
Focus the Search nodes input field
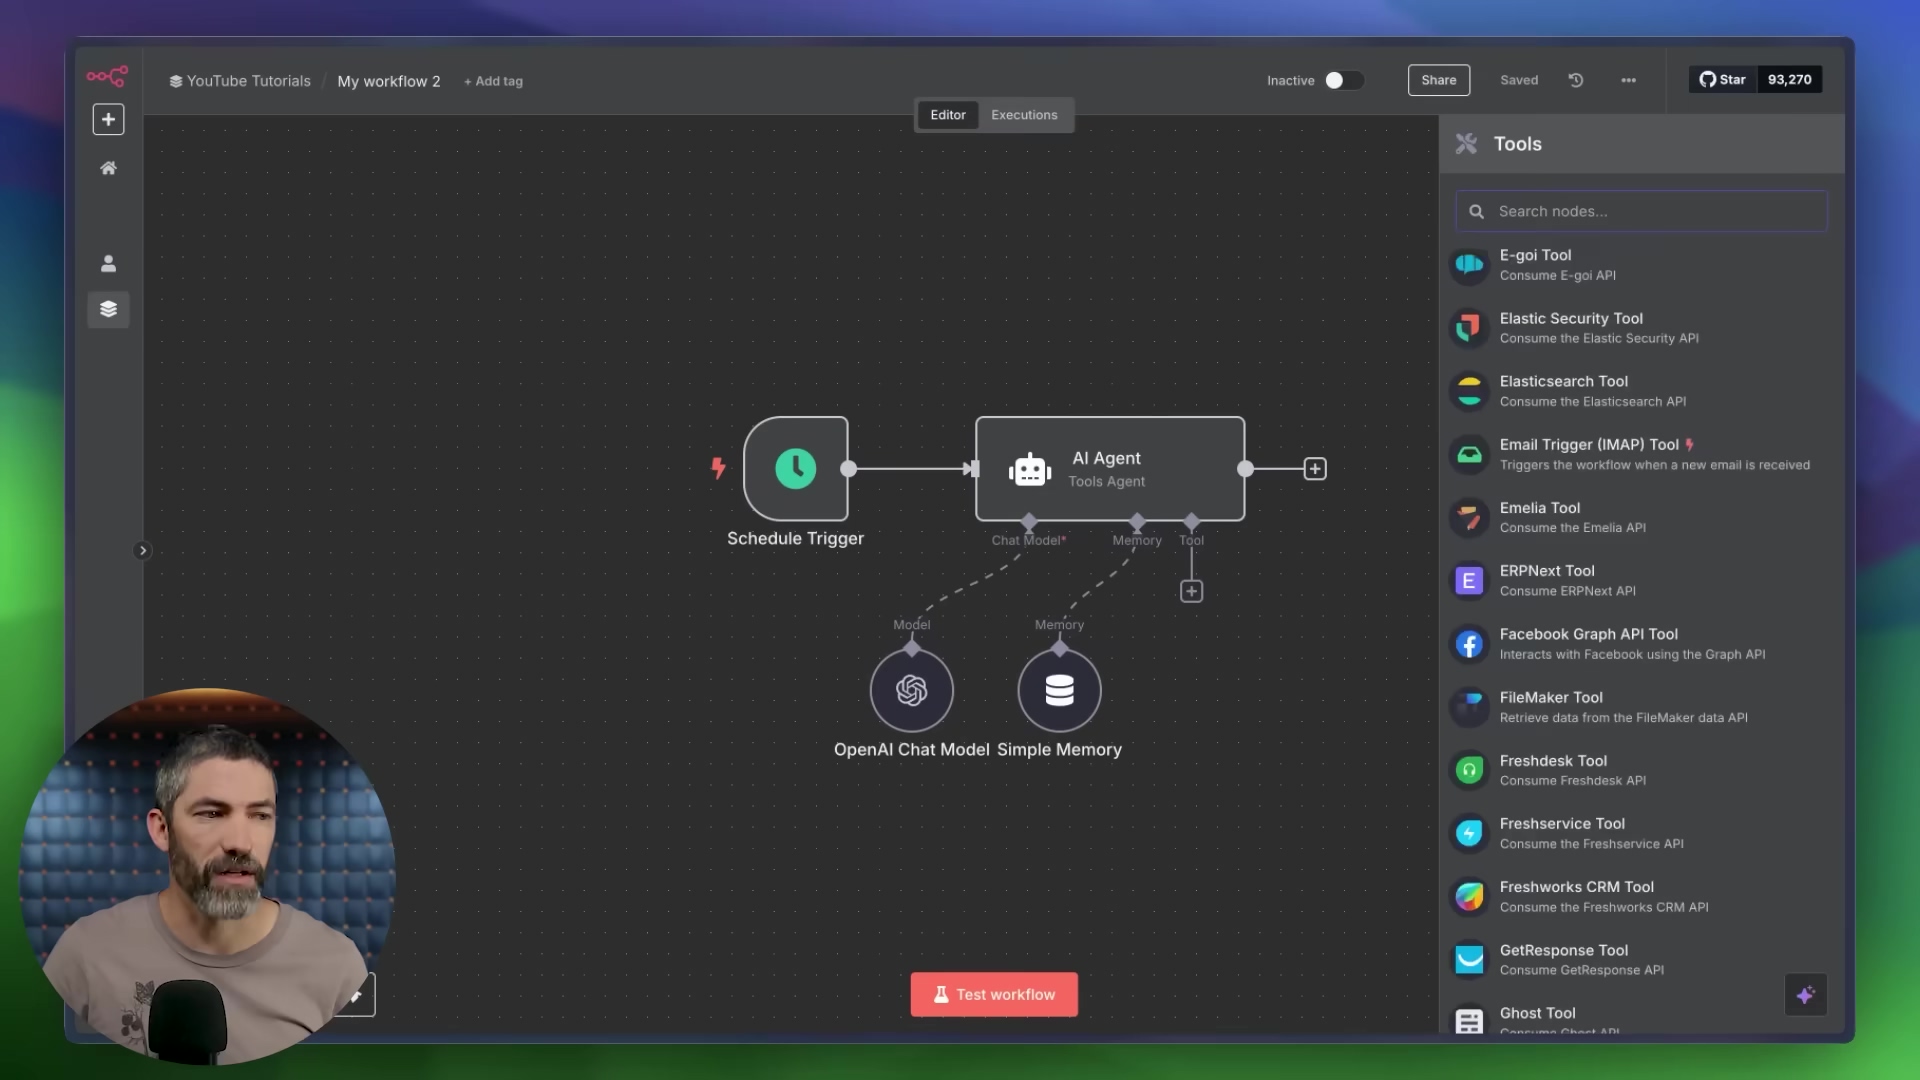1641,211
